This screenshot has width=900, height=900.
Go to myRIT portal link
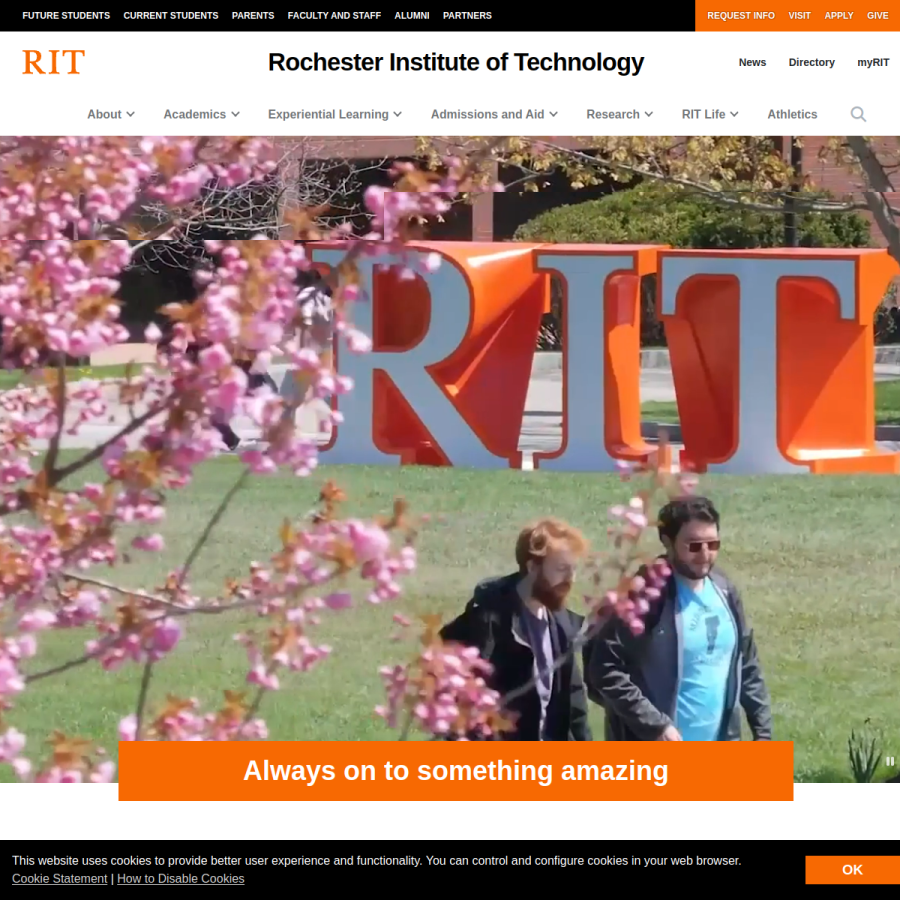[x=873, y=62]
